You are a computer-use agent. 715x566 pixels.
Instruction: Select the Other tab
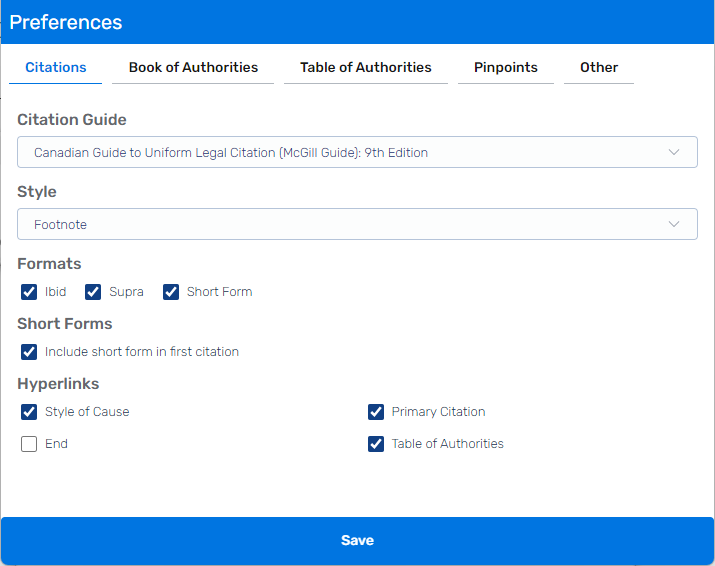(x=599, y=68)
